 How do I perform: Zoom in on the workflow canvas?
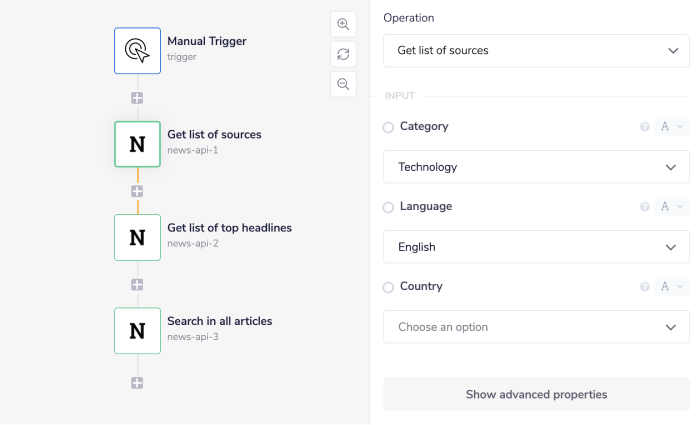[343, 25]
